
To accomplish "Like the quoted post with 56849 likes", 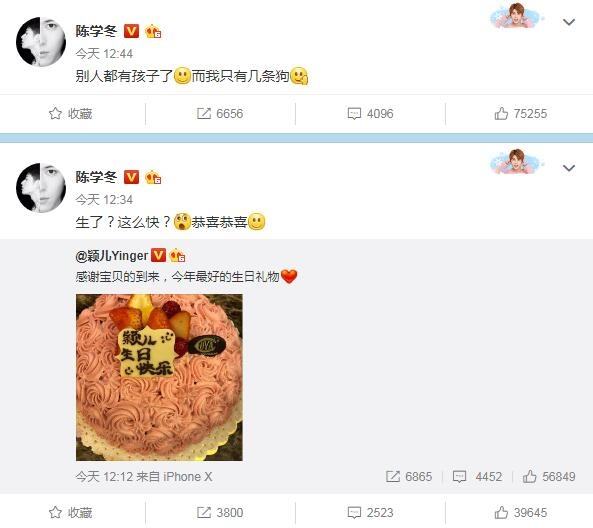I will [x=549, y=476].
